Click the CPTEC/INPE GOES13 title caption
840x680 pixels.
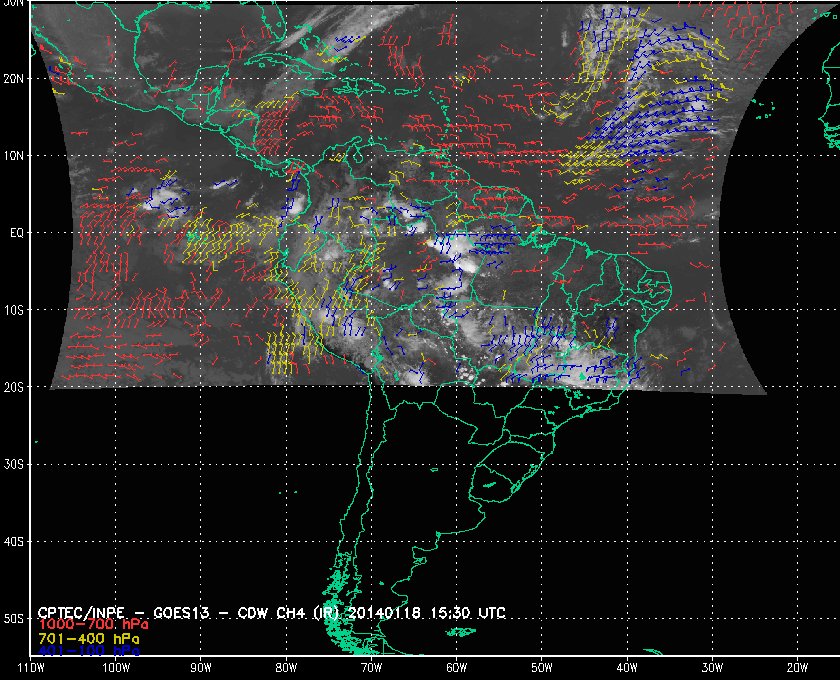(x=271, y=612)
